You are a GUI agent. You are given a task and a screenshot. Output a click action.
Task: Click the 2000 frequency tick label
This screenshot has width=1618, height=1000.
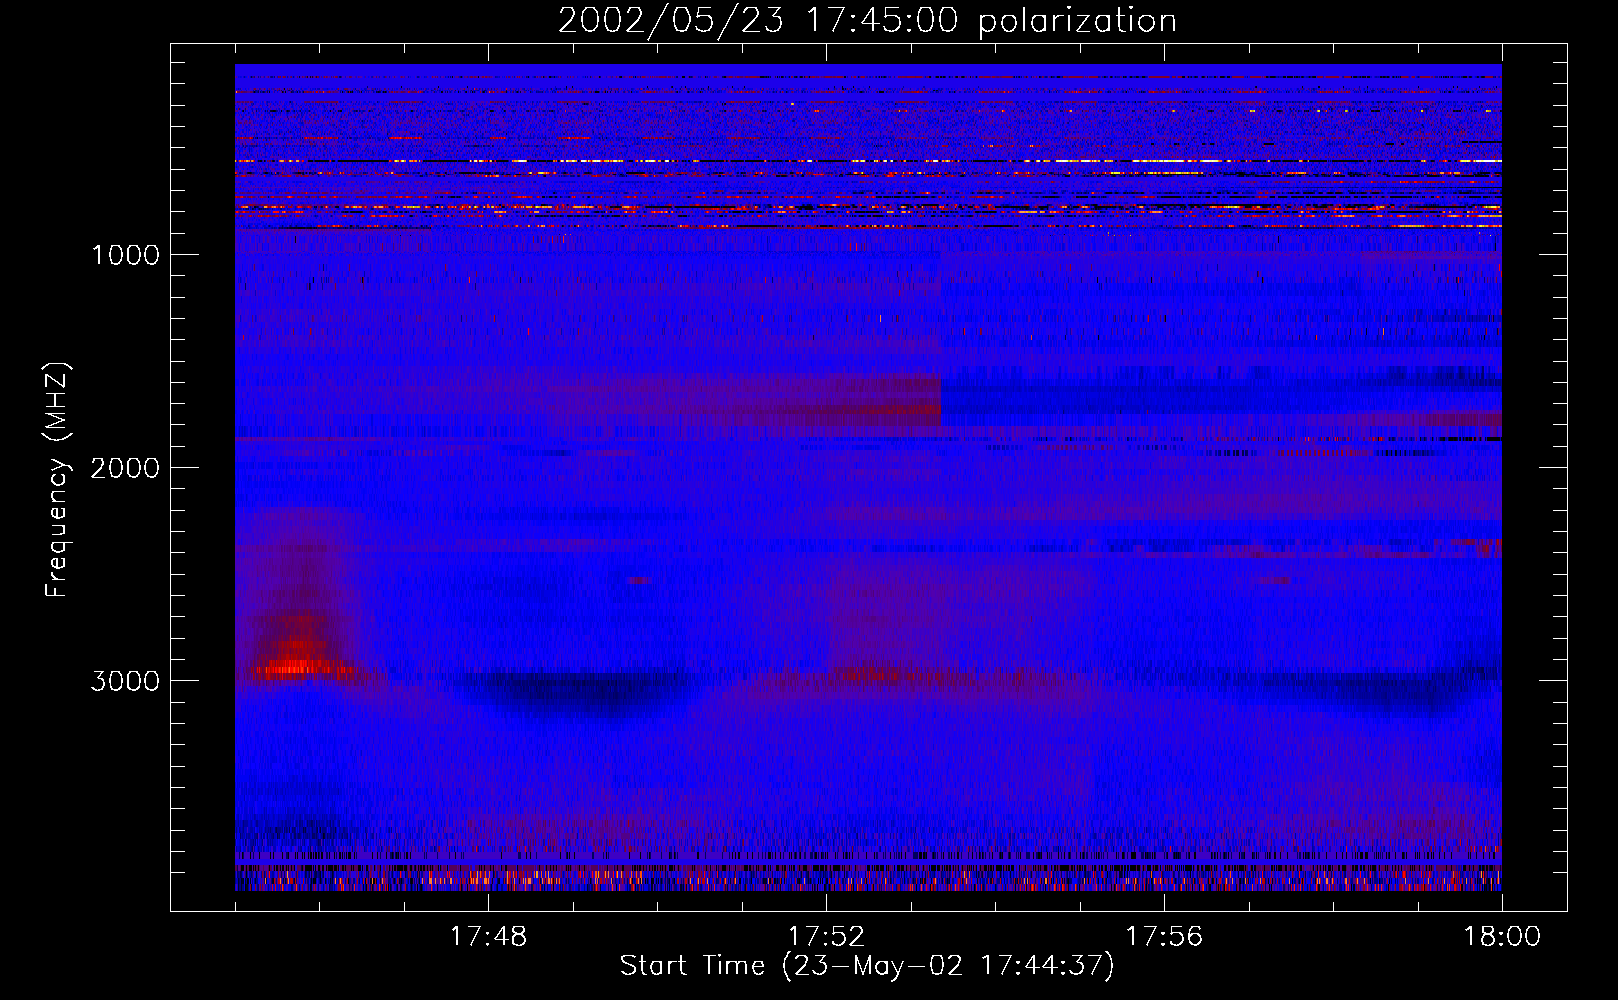pos(125,468)
